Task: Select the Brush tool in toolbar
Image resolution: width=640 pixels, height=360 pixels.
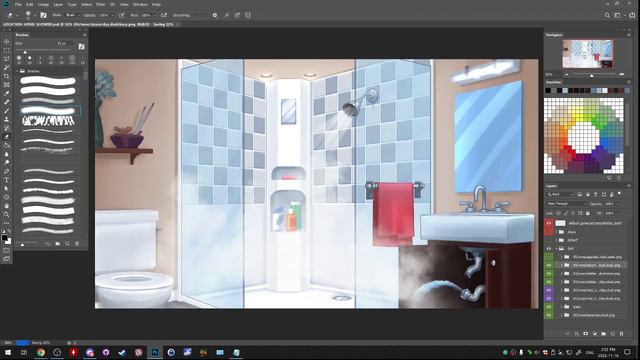Action: pyautogui.click(x=7, y=111)
